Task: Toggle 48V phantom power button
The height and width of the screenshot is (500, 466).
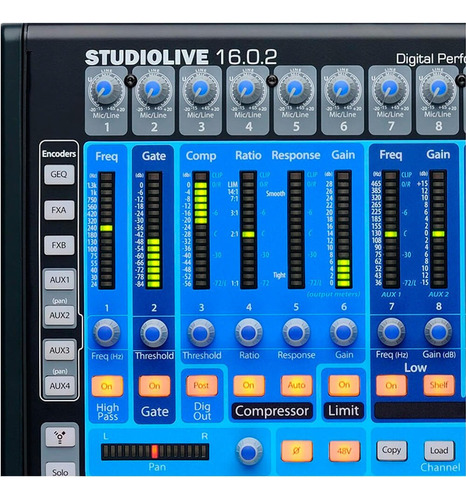Action: coord(344,451)
